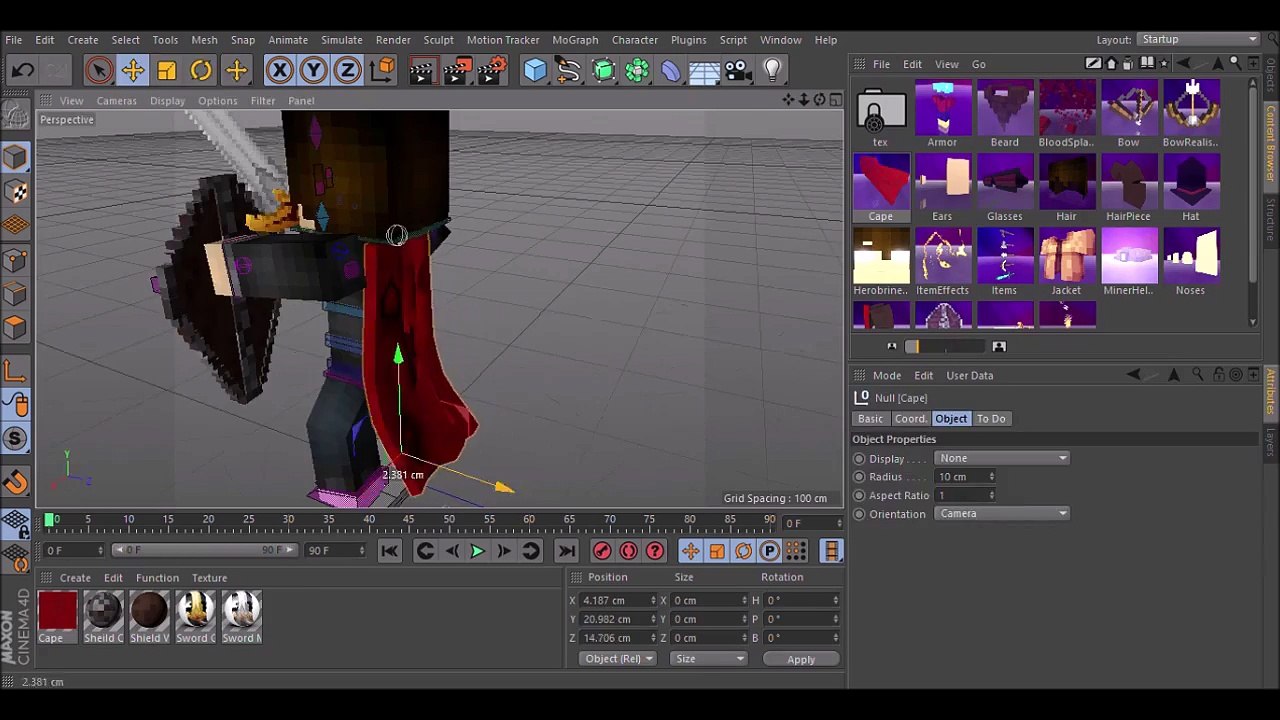Image resolution: width=1280 pixels, height=720 pixels.
Task: Click the Radius 10 cm input field
Action: tap(961, 477)
